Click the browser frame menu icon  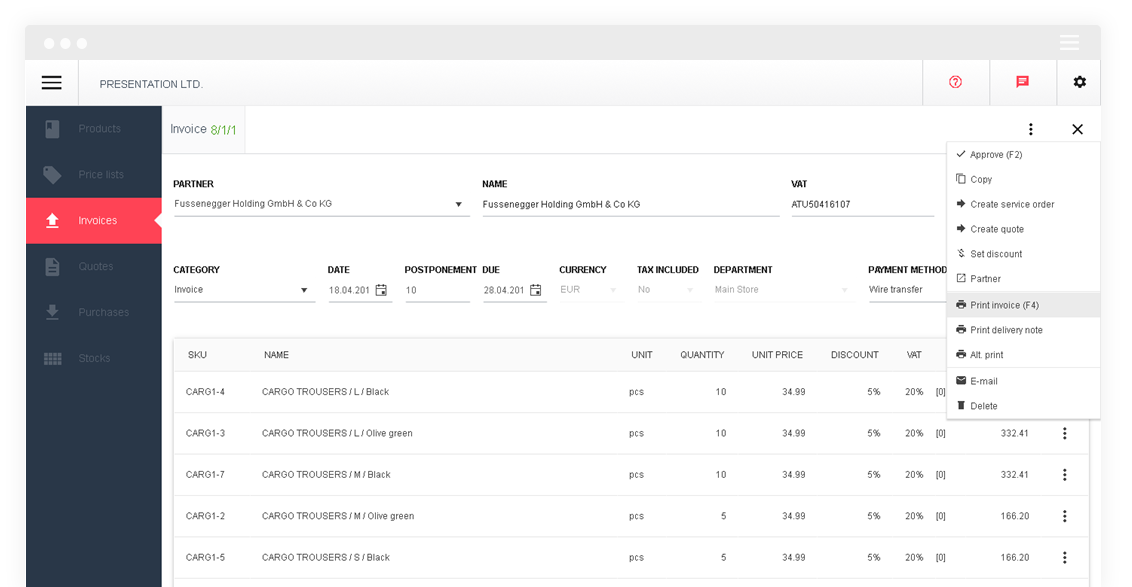tap(1069, 43)
